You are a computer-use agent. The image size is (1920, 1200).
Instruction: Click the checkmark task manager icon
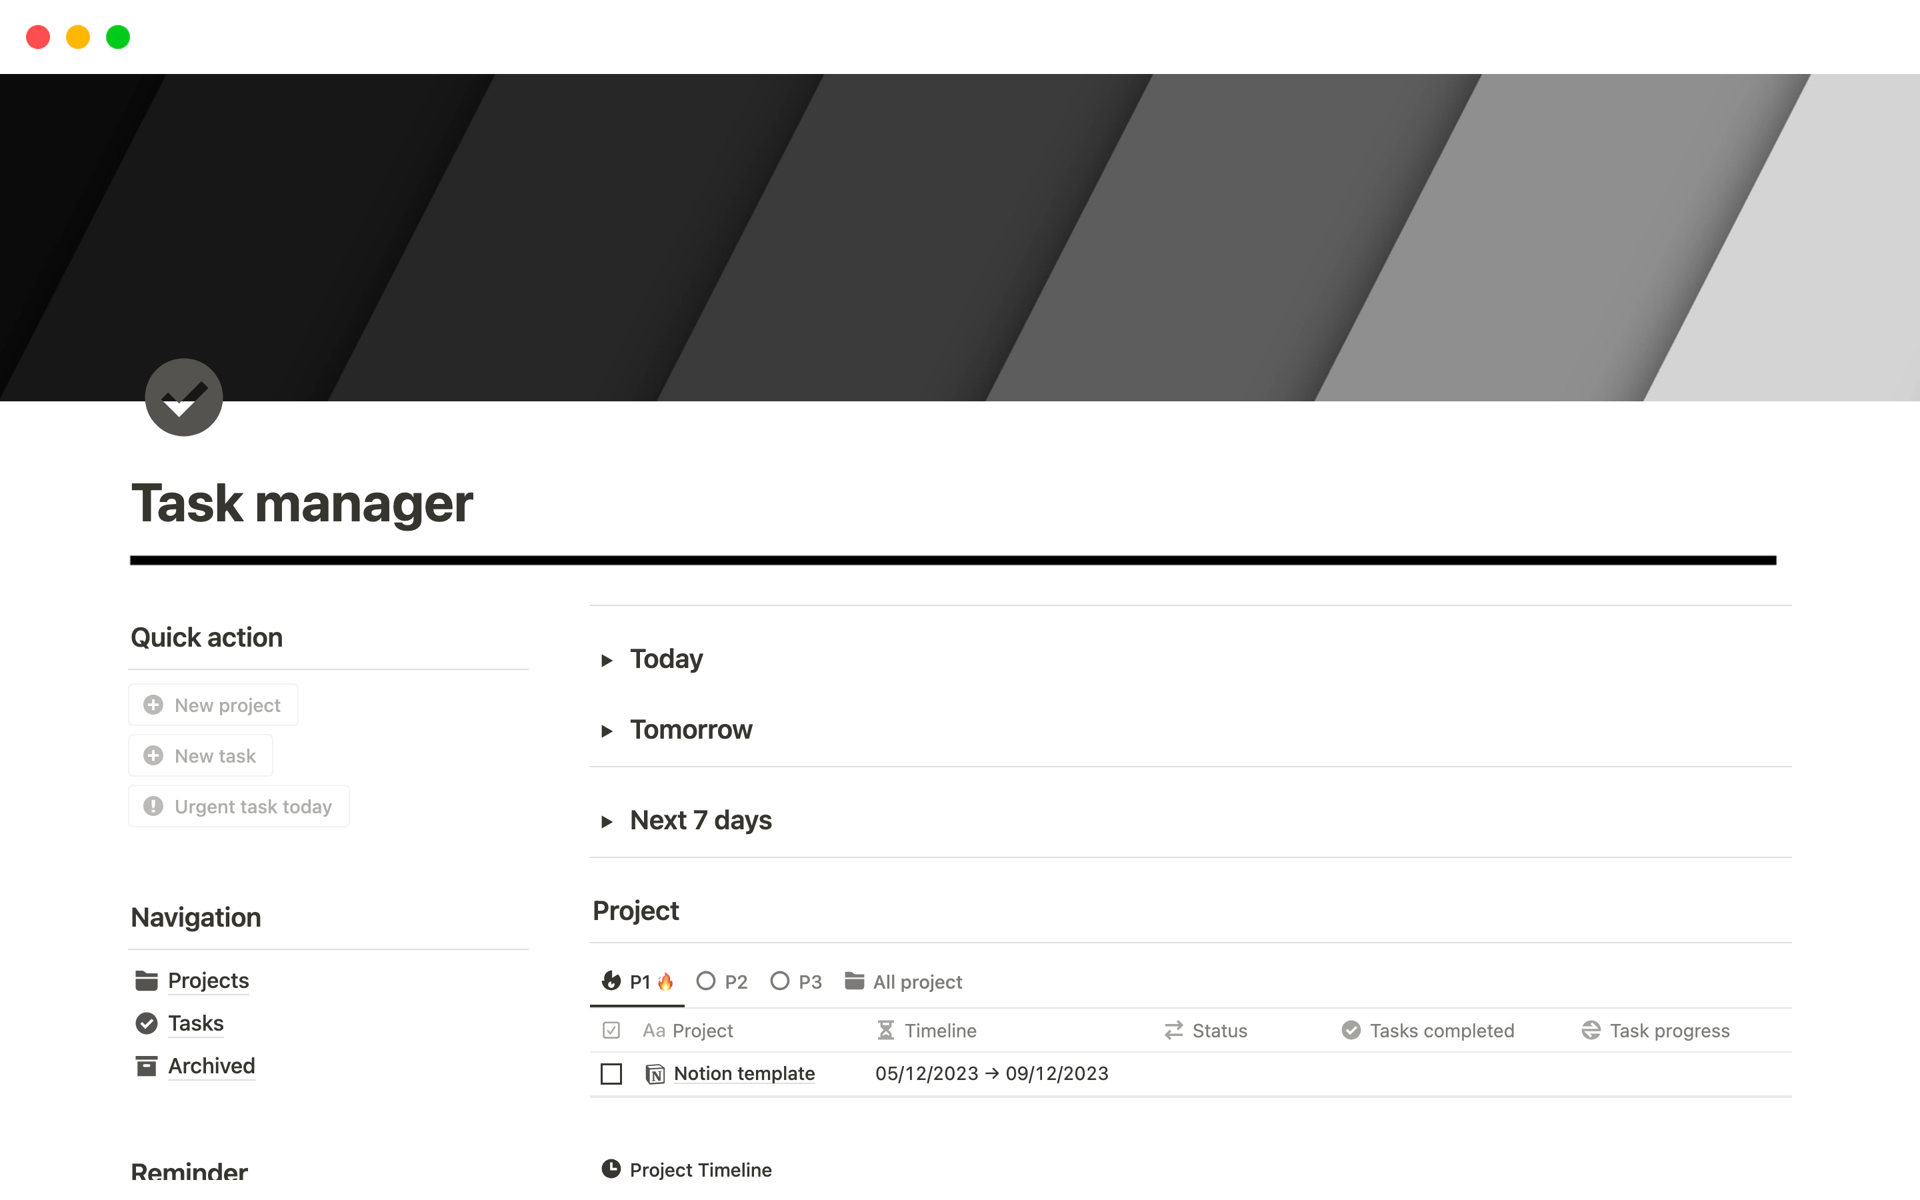click(x=187, y=400)
